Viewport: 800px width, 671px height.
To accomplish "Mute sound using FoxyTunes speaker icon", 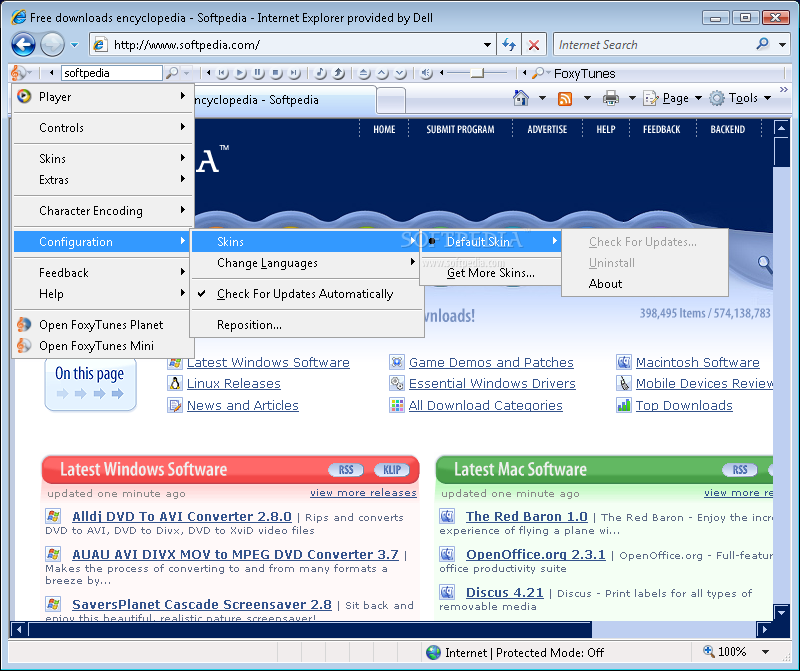I will (x=426, y=73).
